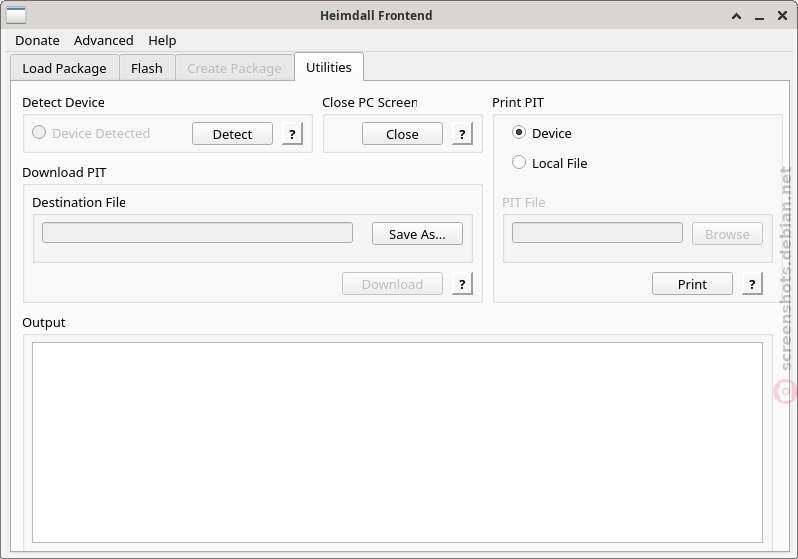Open the Advanced menu

point(104,40)
